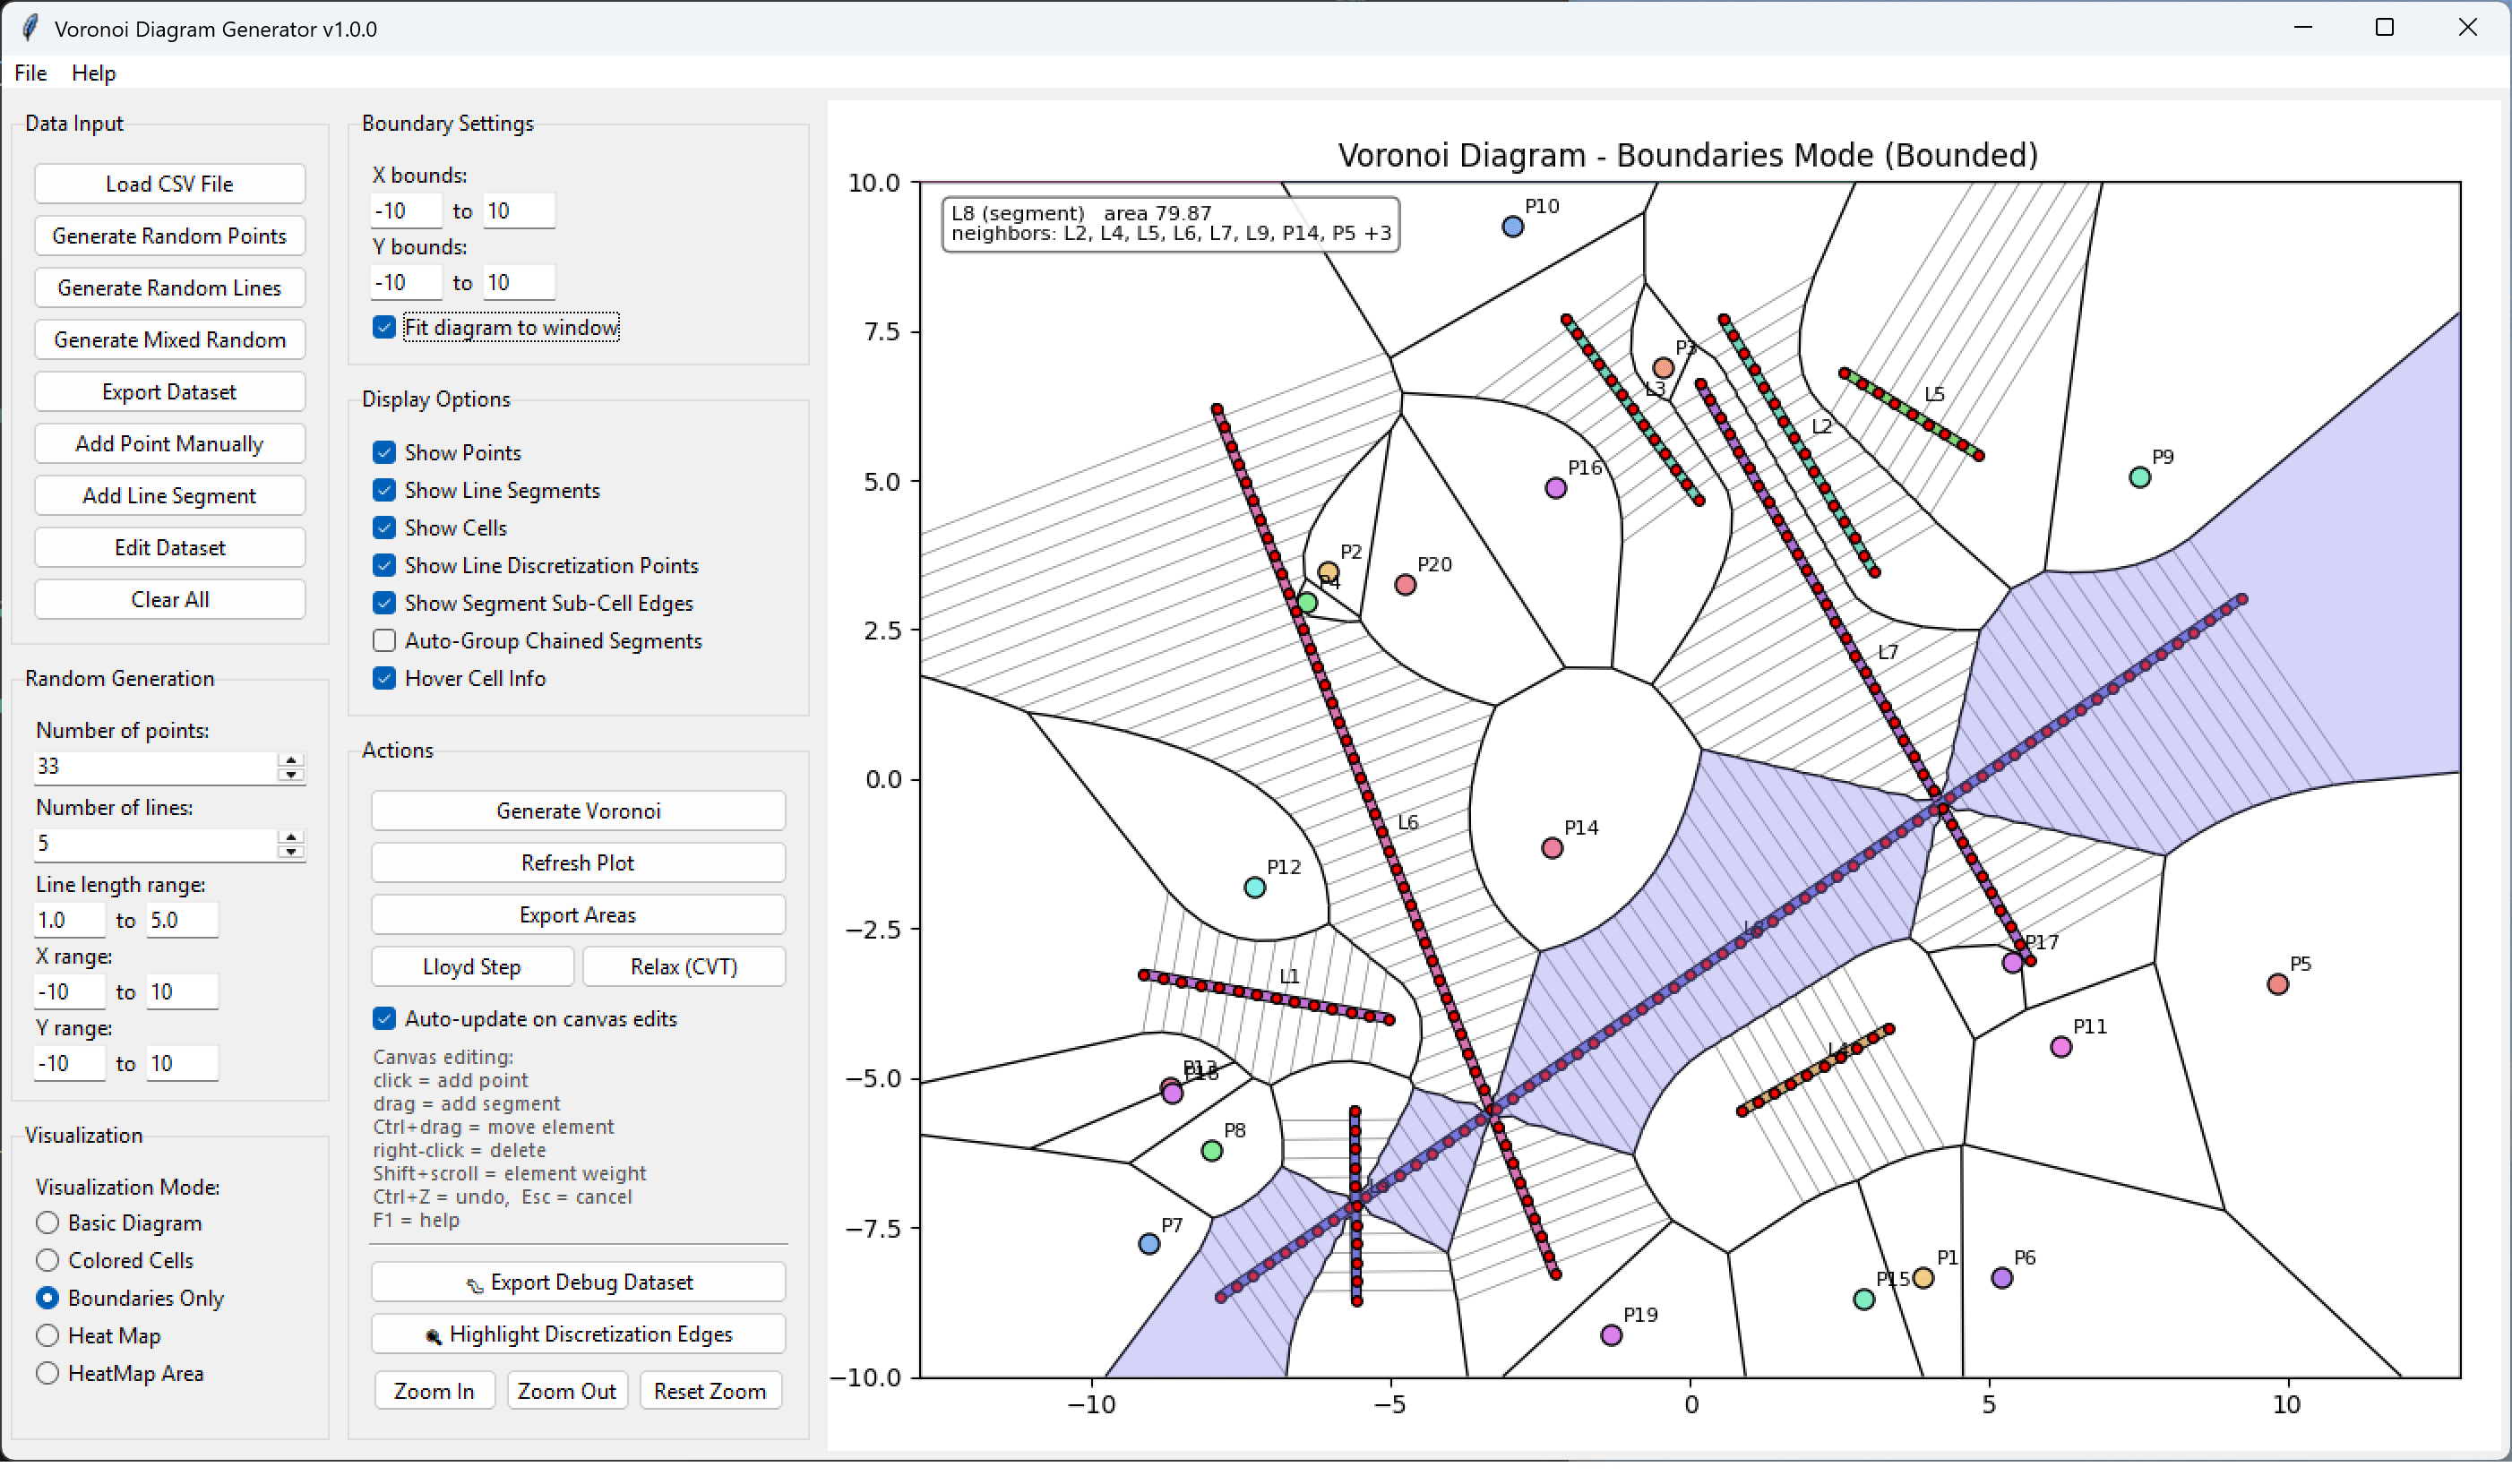Maximize the Voronoi Diagram Generator window
The width and height of the screenshot is (2512, 1484).
pyautogui.click(x=2384, y=28)
